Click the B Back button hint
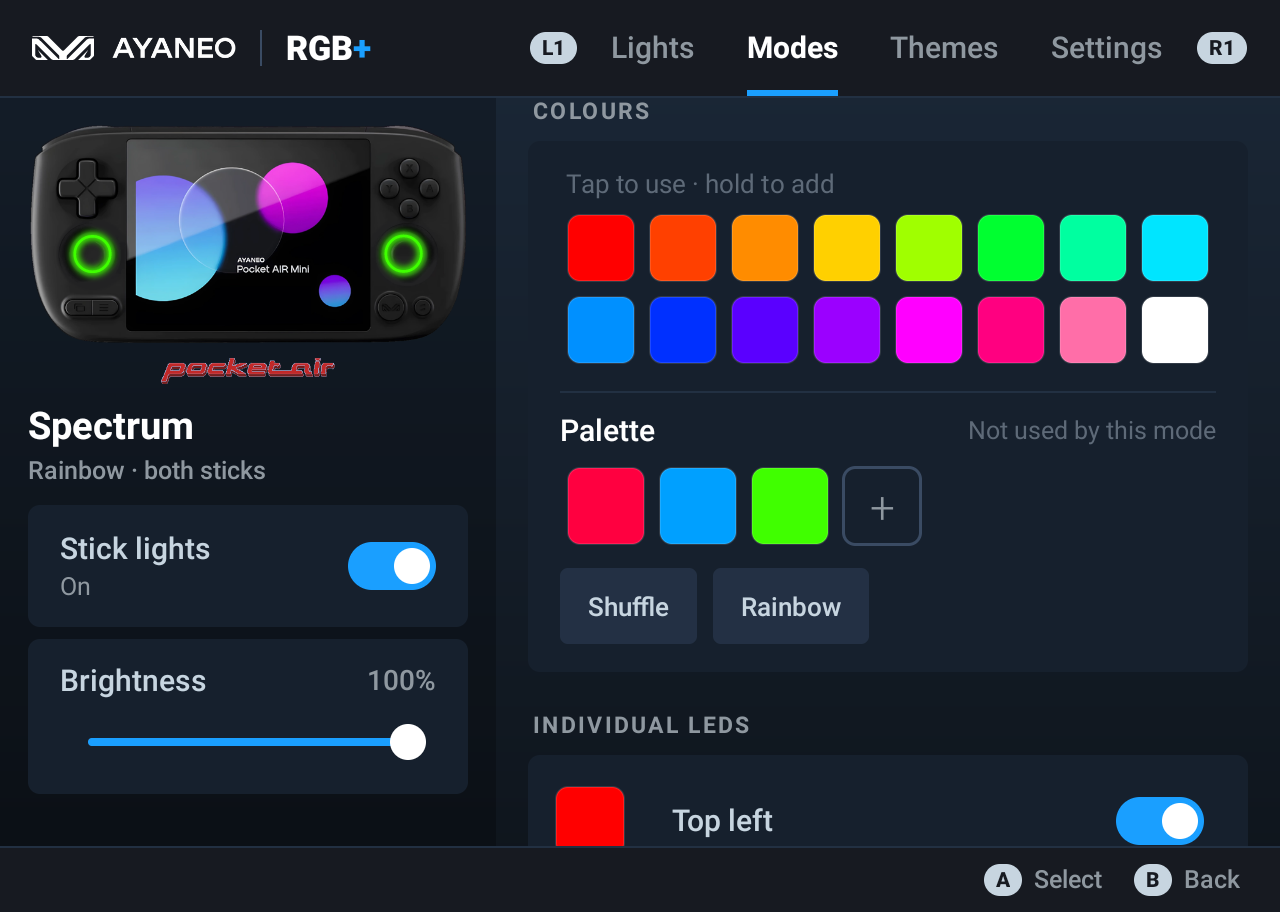 1187,880
